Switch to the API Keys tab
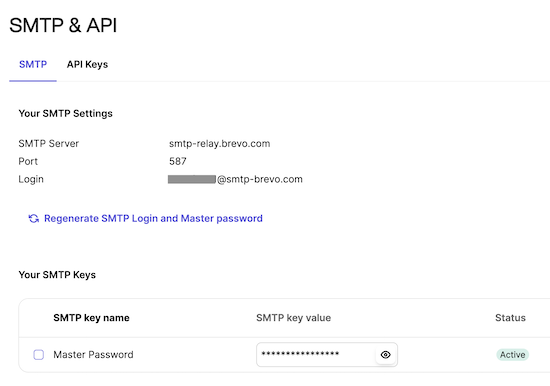550x386 pixels. click(87, 65)
